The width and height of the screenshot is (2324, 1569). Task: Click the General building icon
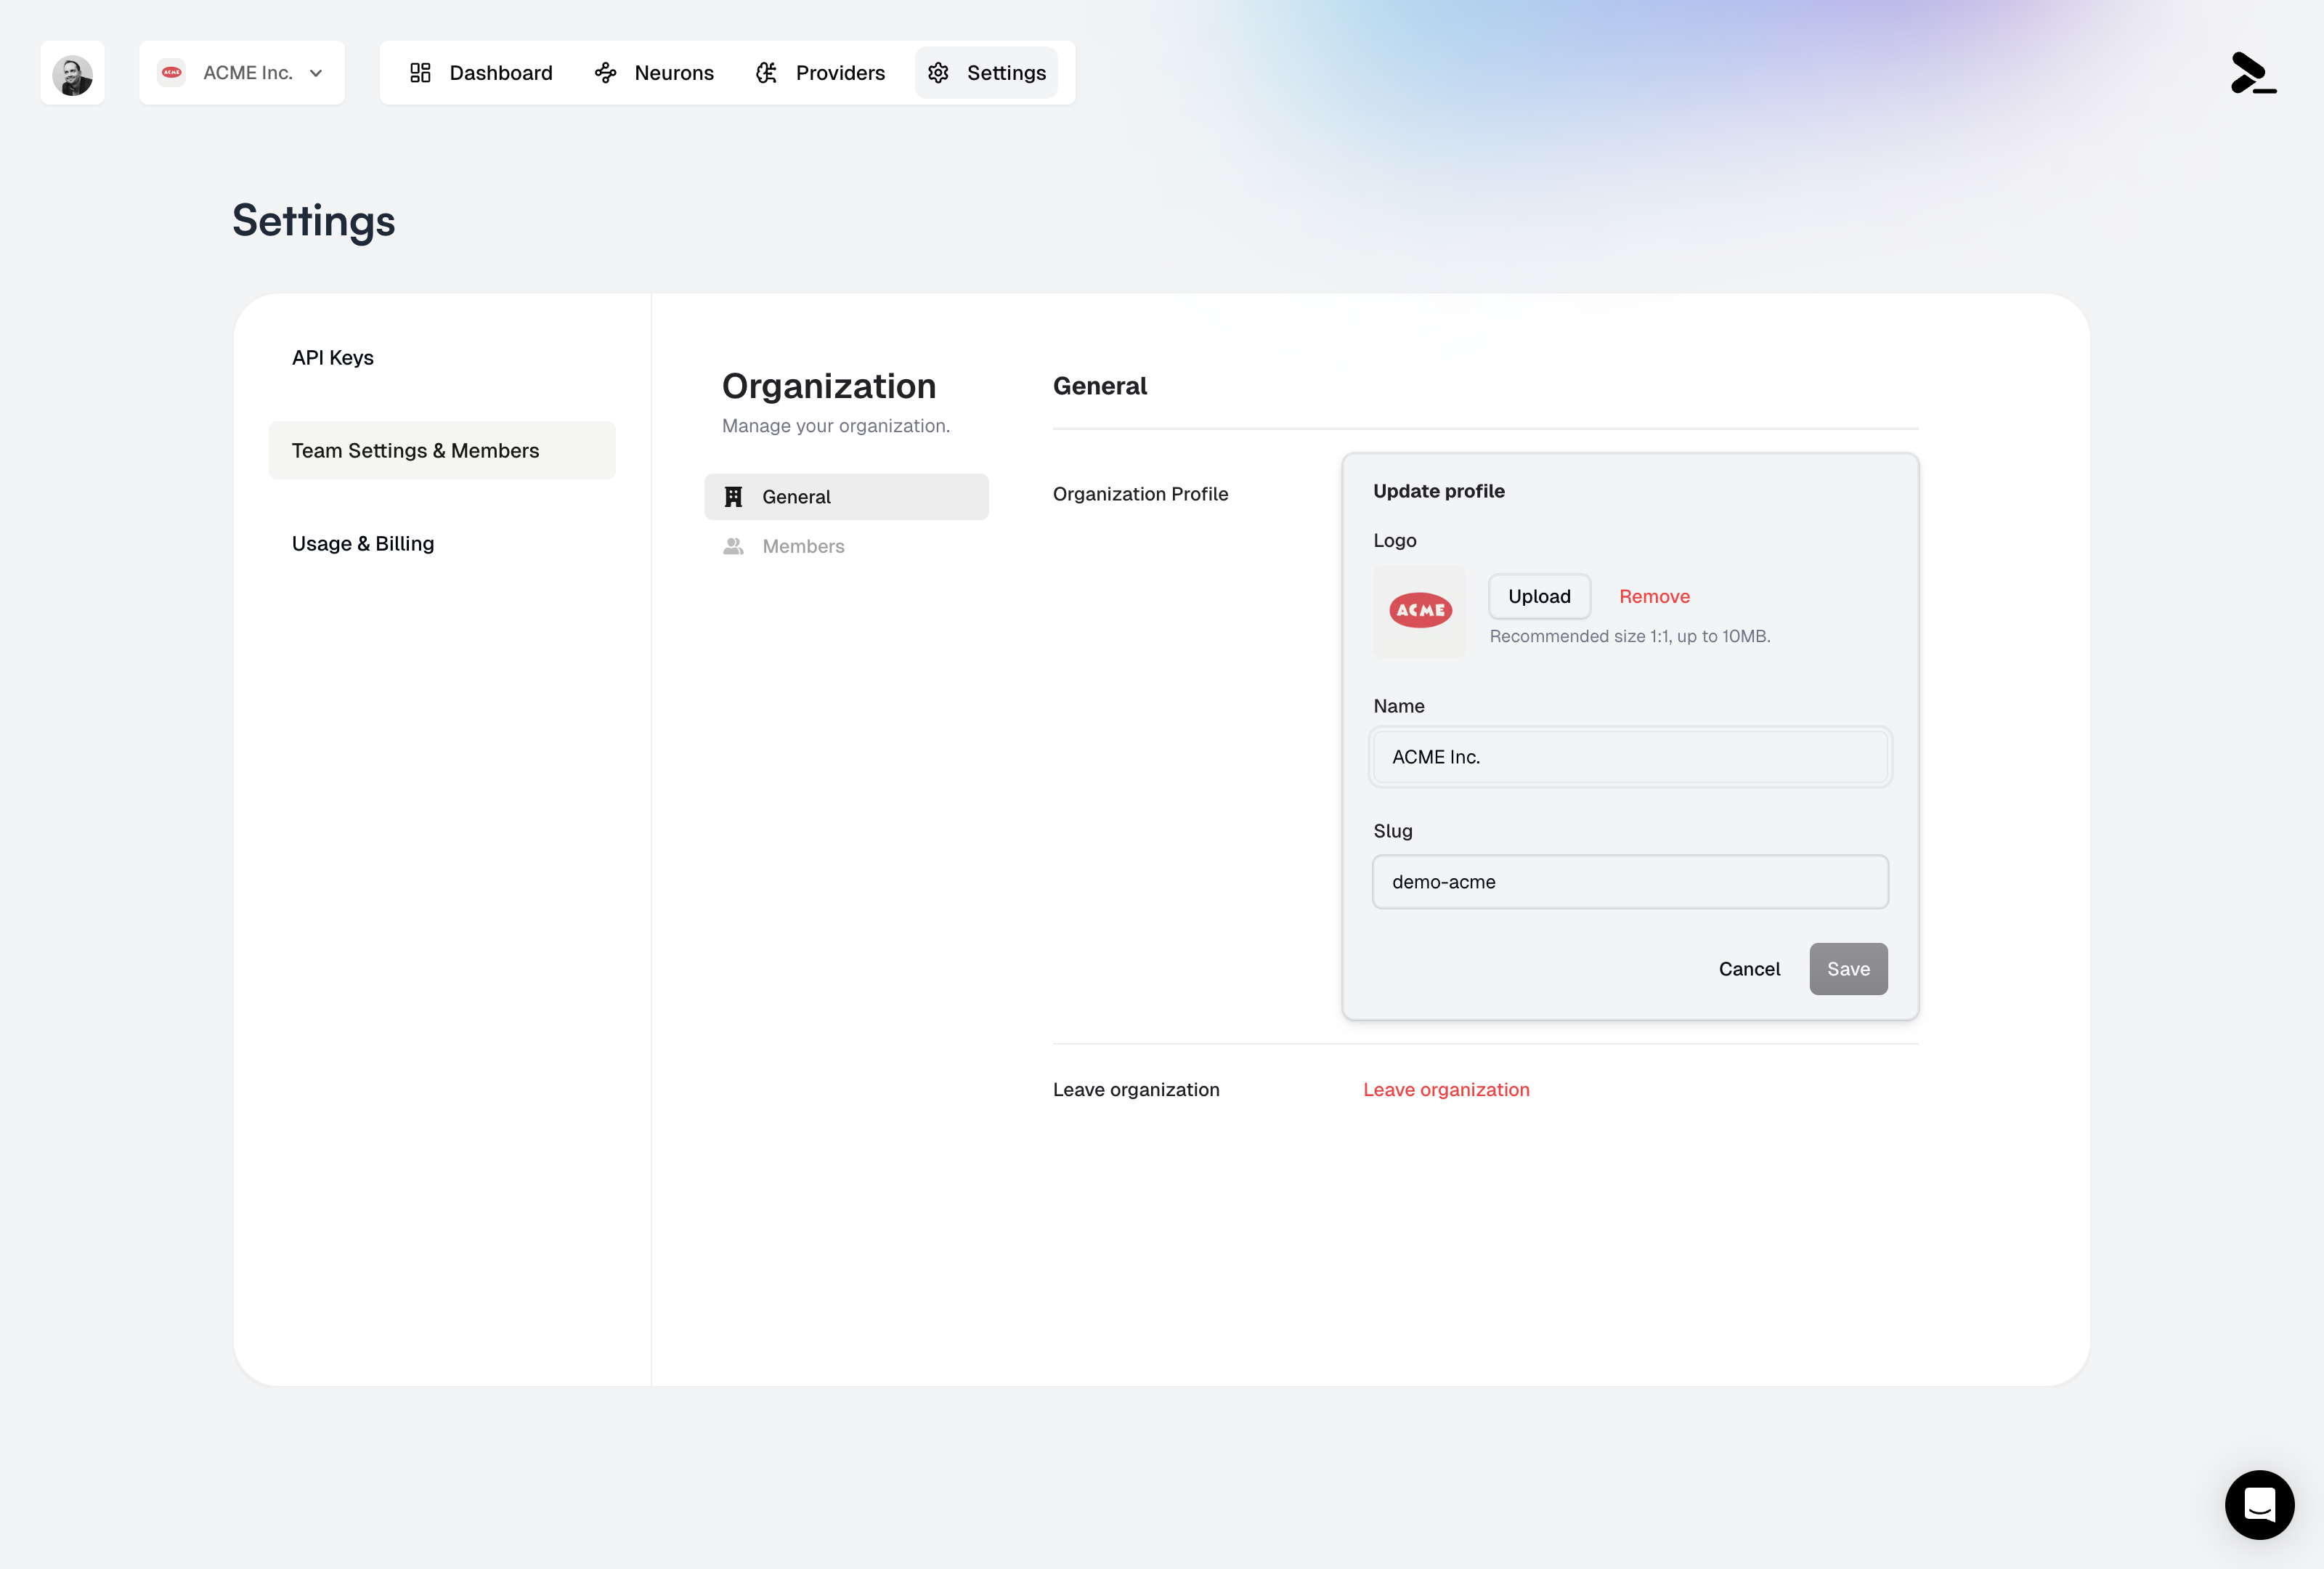click(733, 497)
